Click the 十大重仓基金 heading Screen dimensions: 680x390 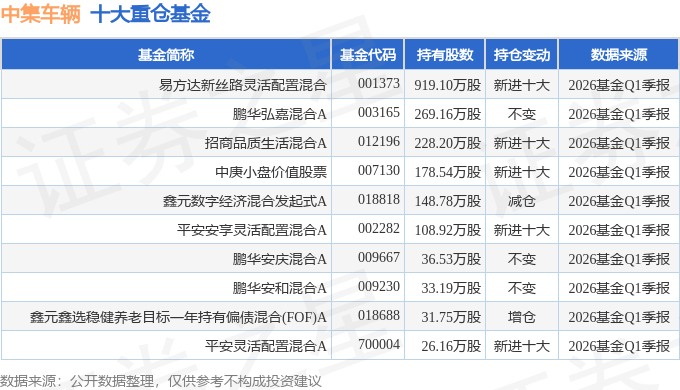point(150,13)
